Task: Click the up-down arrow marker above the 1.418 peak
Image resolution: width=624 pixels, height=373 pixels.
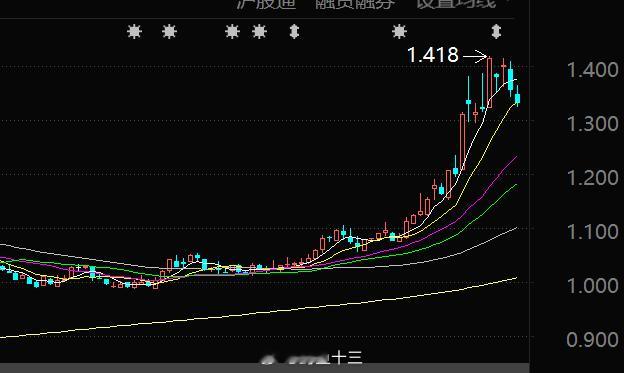Action: (496, 31)
